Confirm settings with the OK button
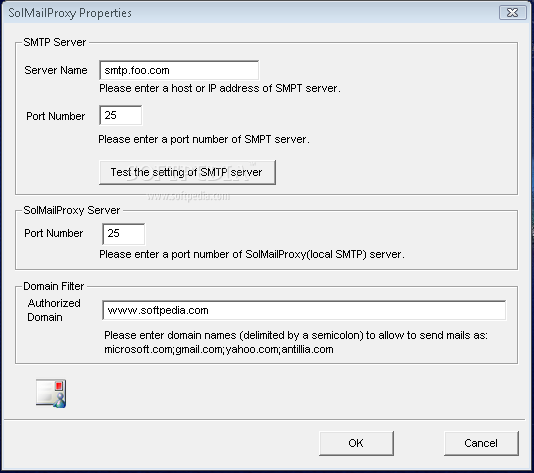This screenshot has height=473, width=534. pos(356,443)
